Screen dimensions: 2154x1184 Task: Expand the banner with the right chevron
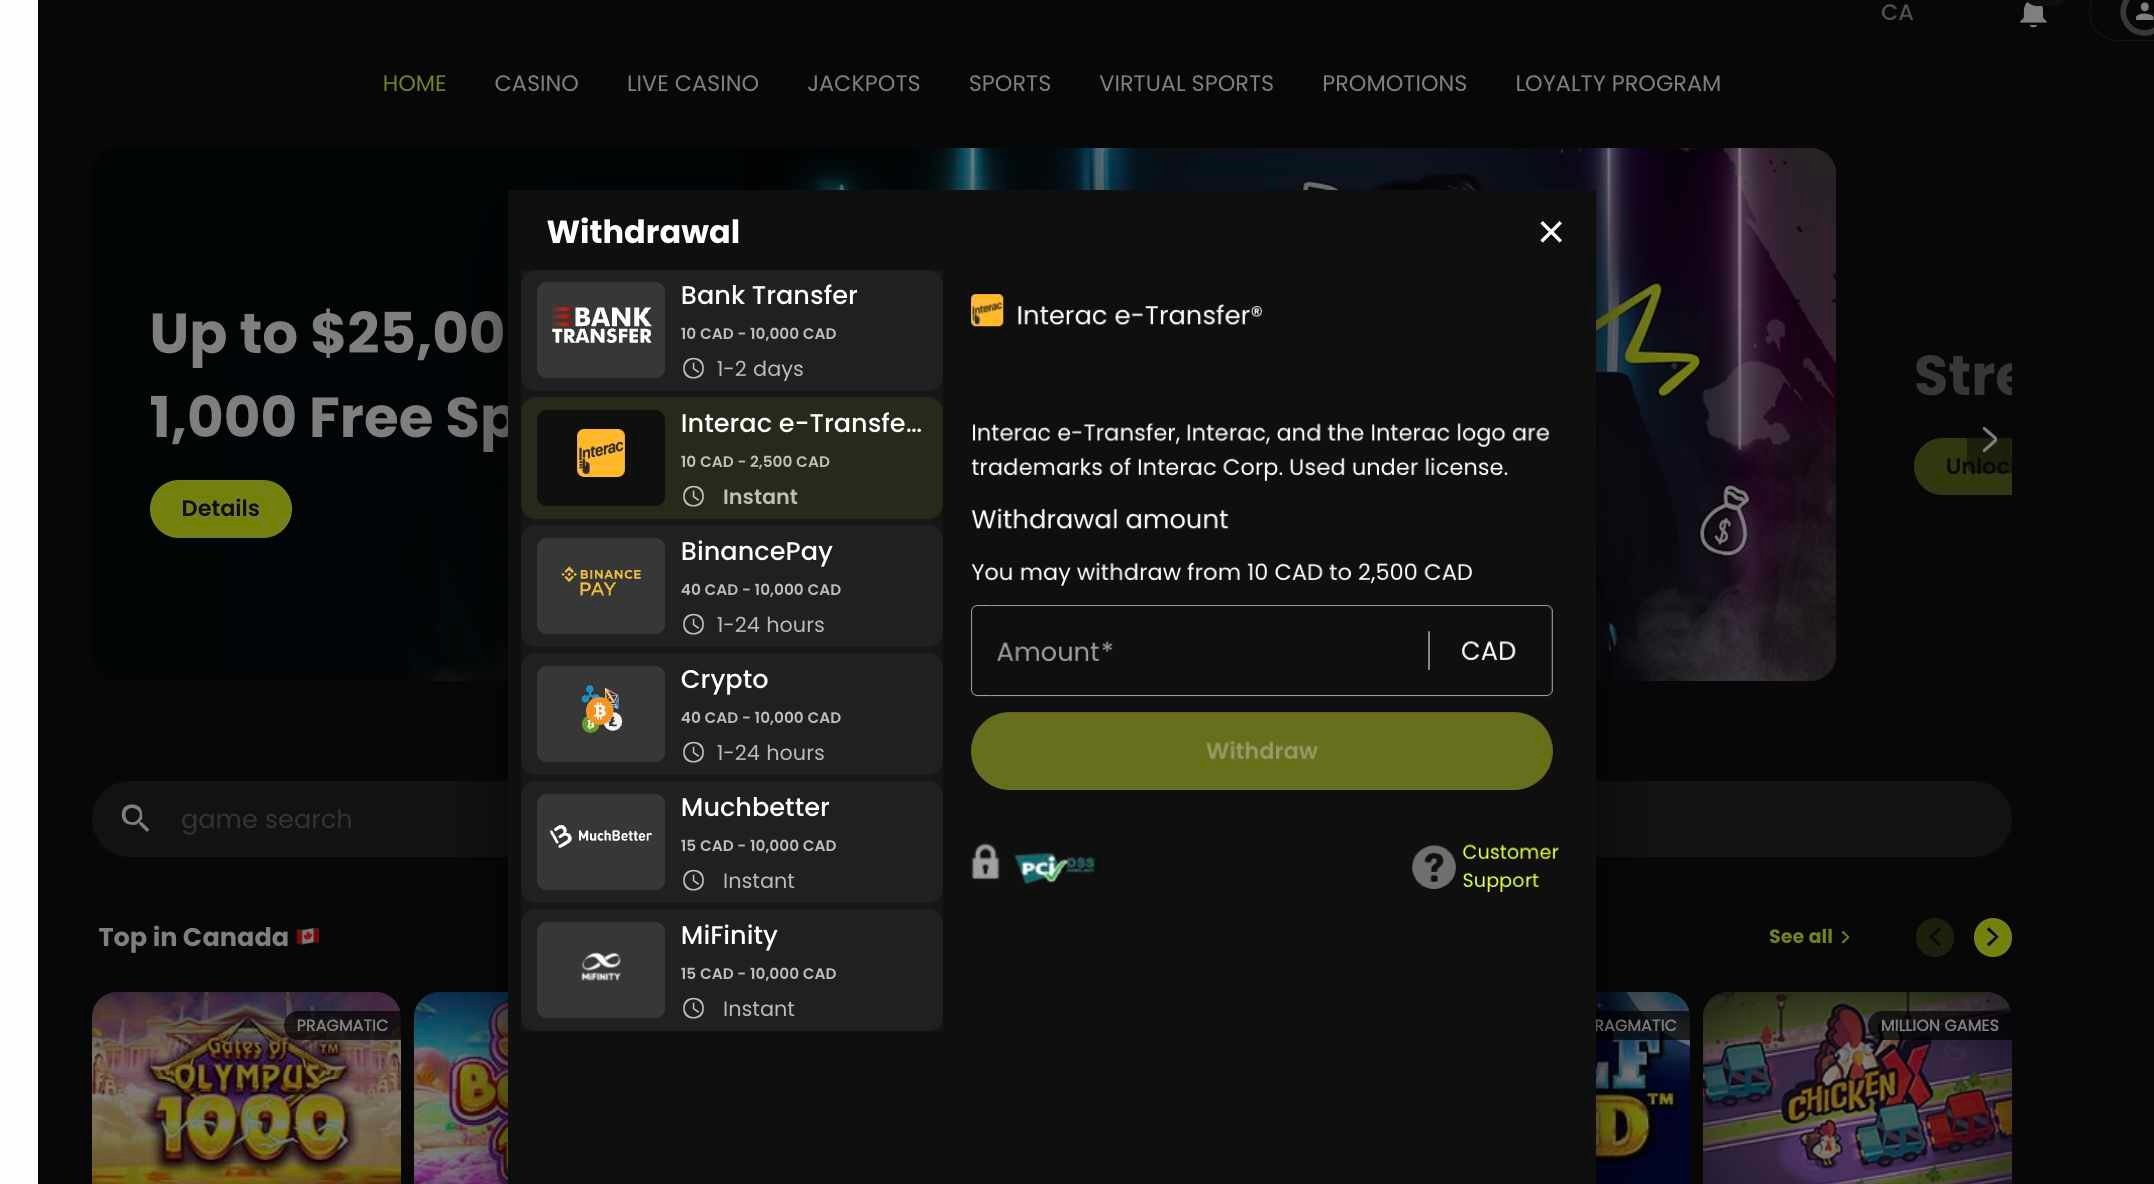pos(1991,438)
